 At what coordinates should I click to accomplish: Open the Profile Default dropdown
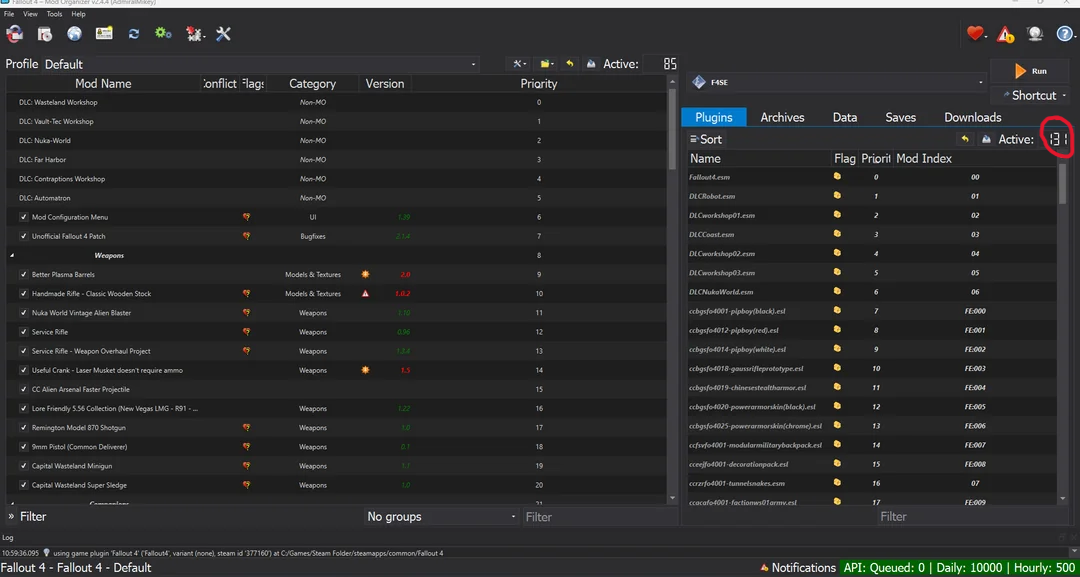click(260, 64)
